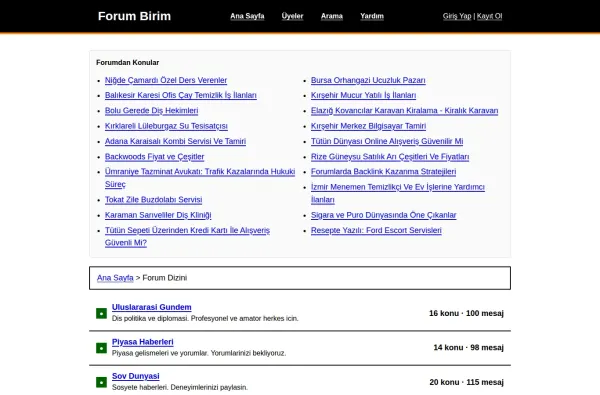Click the Ana Sayfa breadcrumb link

click(115, 278)
